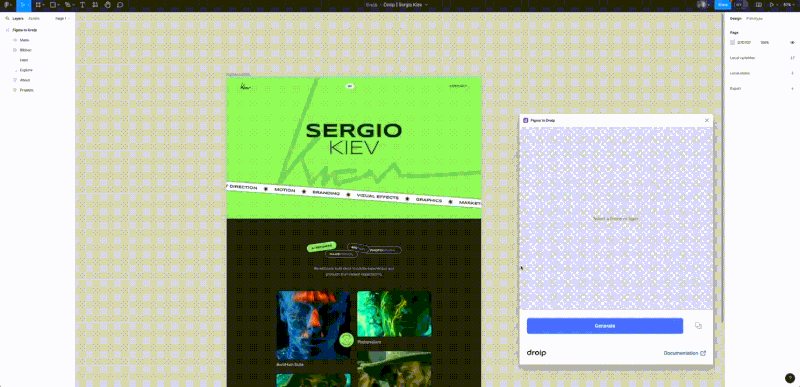Open the Resources components tool
800x387 pixels.
coord(95,5)
